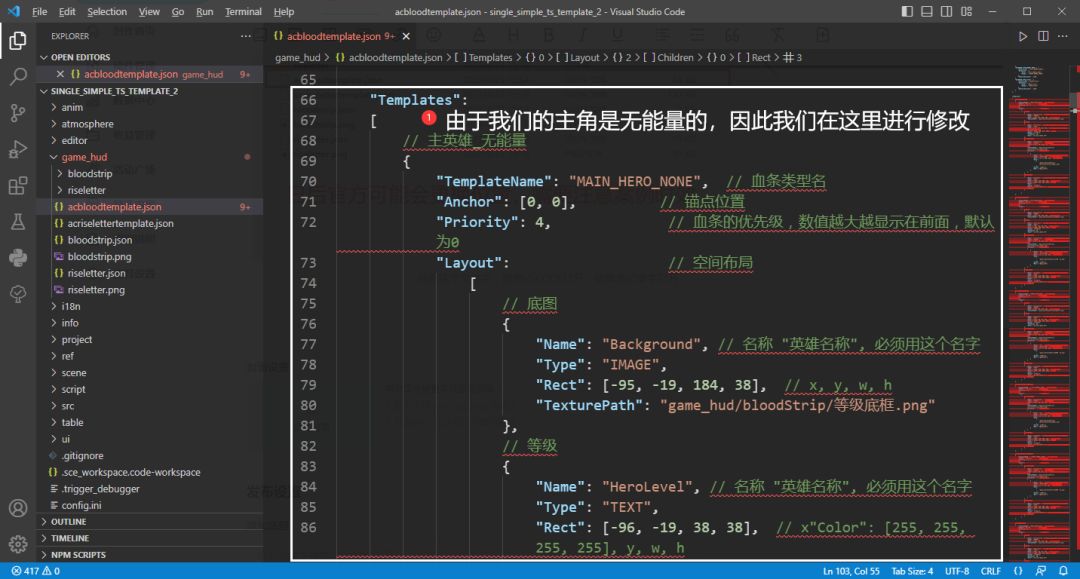The image size is (1080, 579).
Task: Open the Terminal menu
Action: tap(243, 12)
